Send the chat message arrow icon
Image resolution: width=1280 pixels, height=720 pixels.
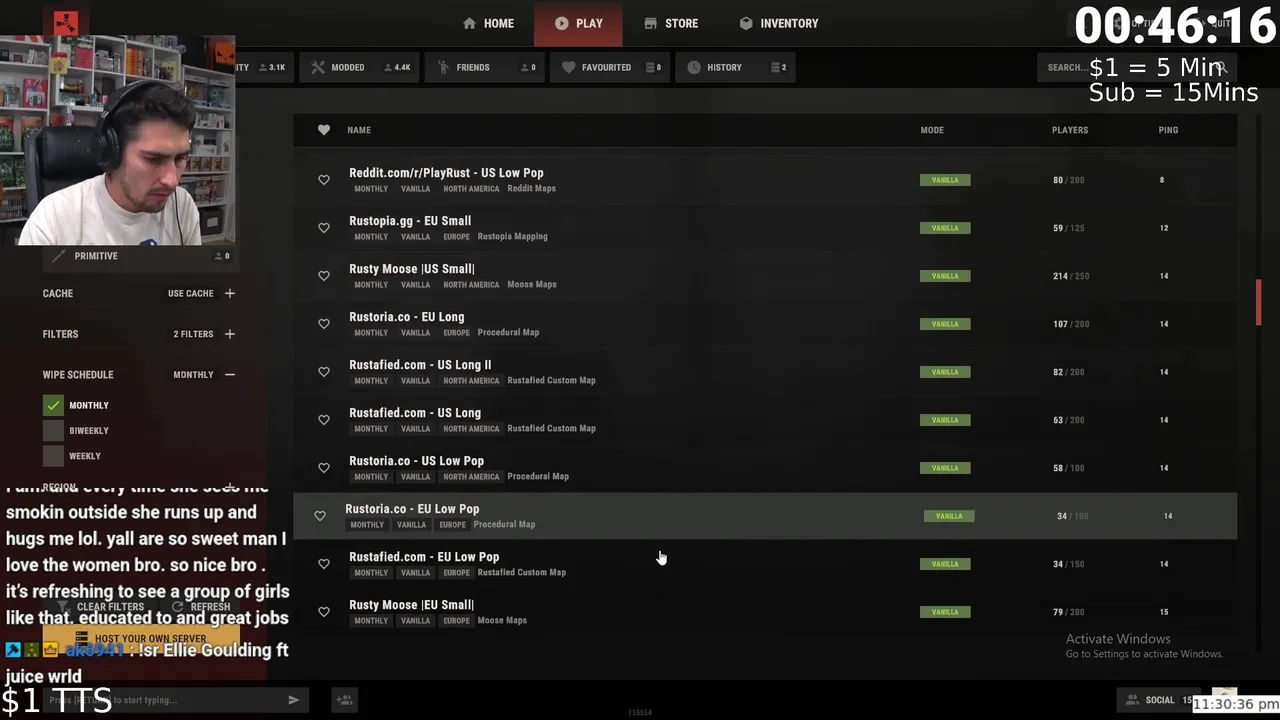293,700
